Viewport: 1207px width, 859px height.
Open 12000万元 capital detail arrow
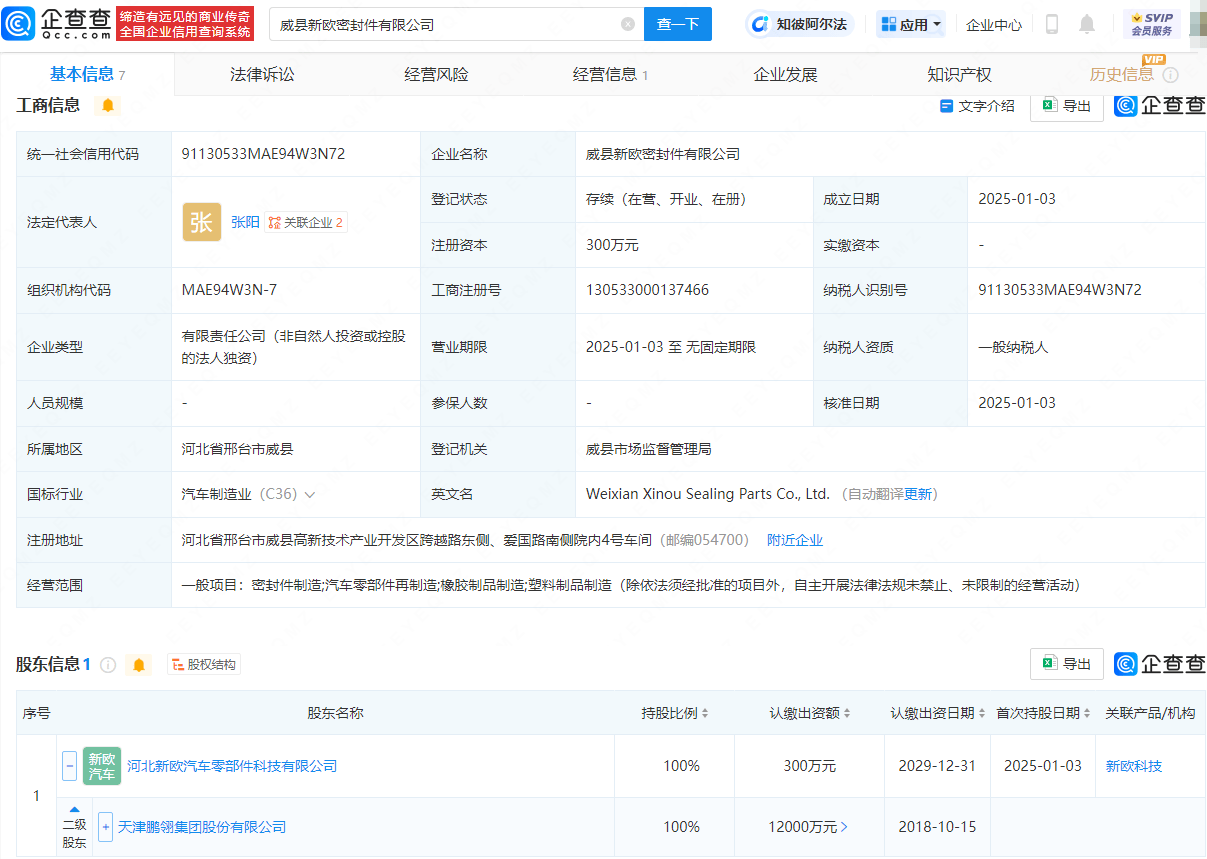[843, 827]
